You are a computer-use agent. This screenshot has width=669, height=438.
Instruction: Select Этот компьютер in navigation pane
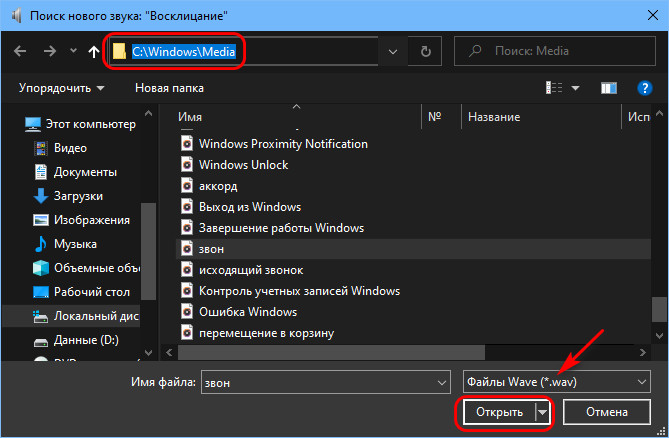pyautogui.click(x=81, y=124)
